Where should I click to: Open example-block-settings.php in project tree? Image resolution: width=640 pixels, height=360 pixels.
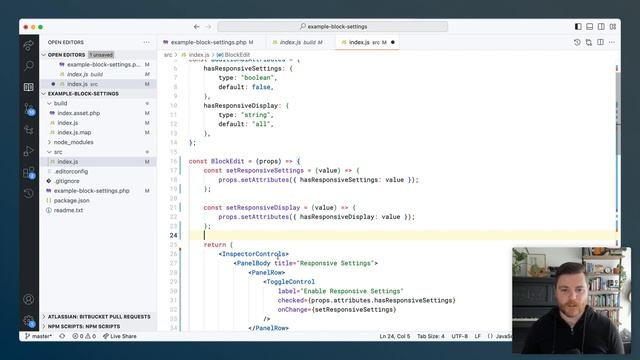[98, 191]
